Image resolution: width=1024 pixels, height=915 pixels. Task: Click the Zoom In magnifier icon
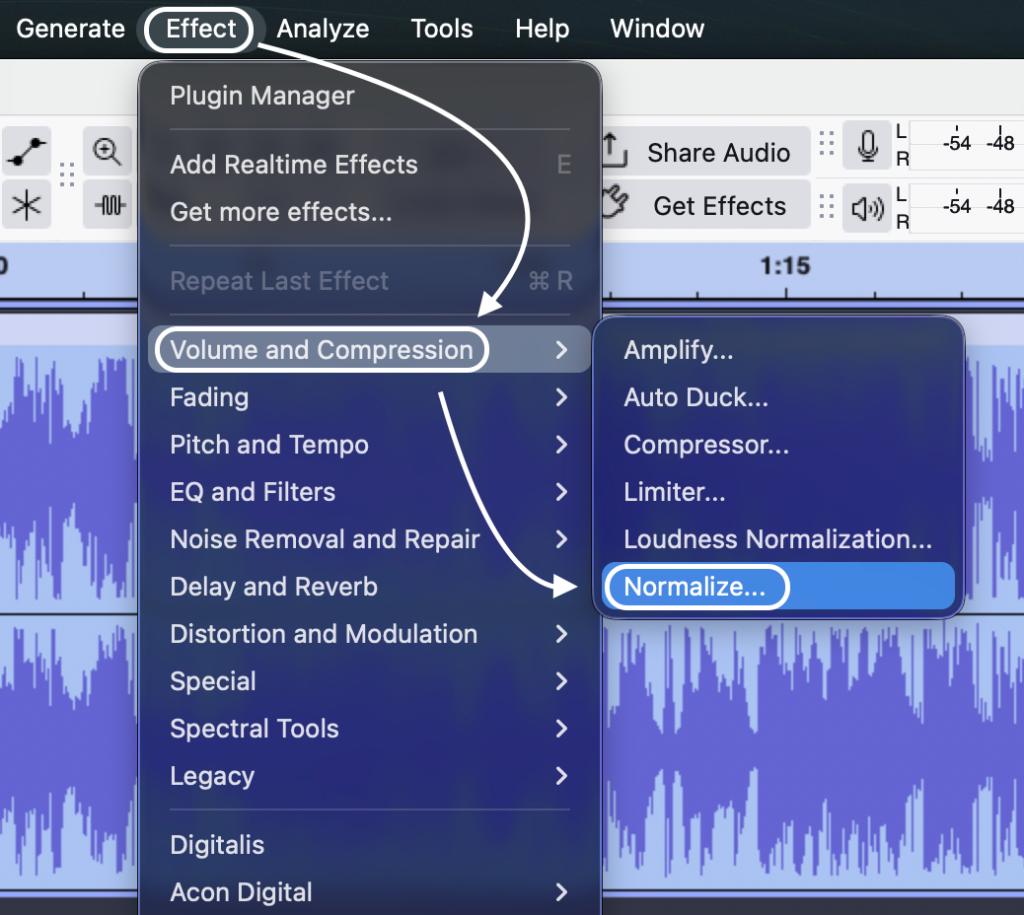107,153
